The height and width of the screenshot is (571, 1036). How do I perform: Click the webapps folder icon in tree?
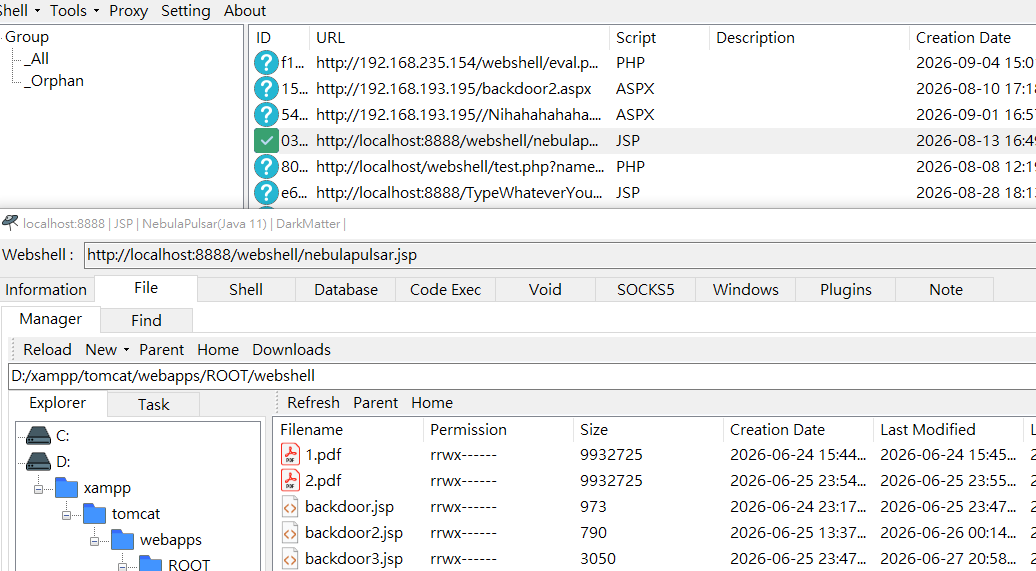[x=123, y=540]
